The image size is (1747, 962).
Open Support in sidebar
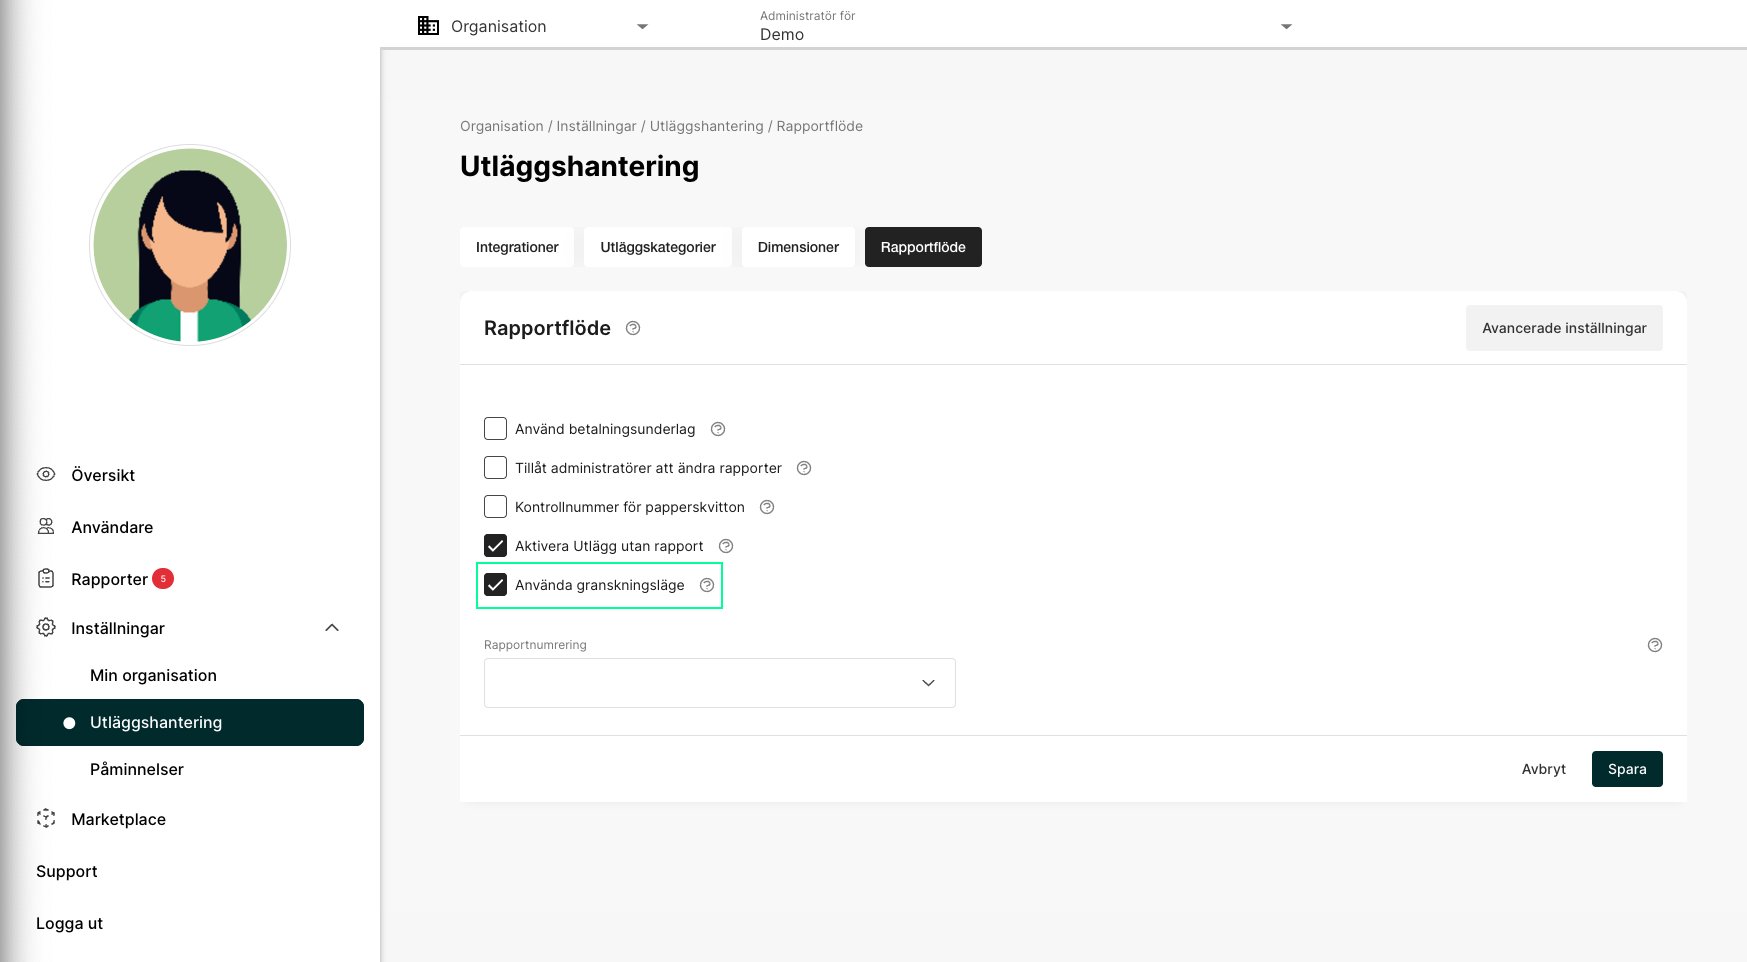click(67, 871)
